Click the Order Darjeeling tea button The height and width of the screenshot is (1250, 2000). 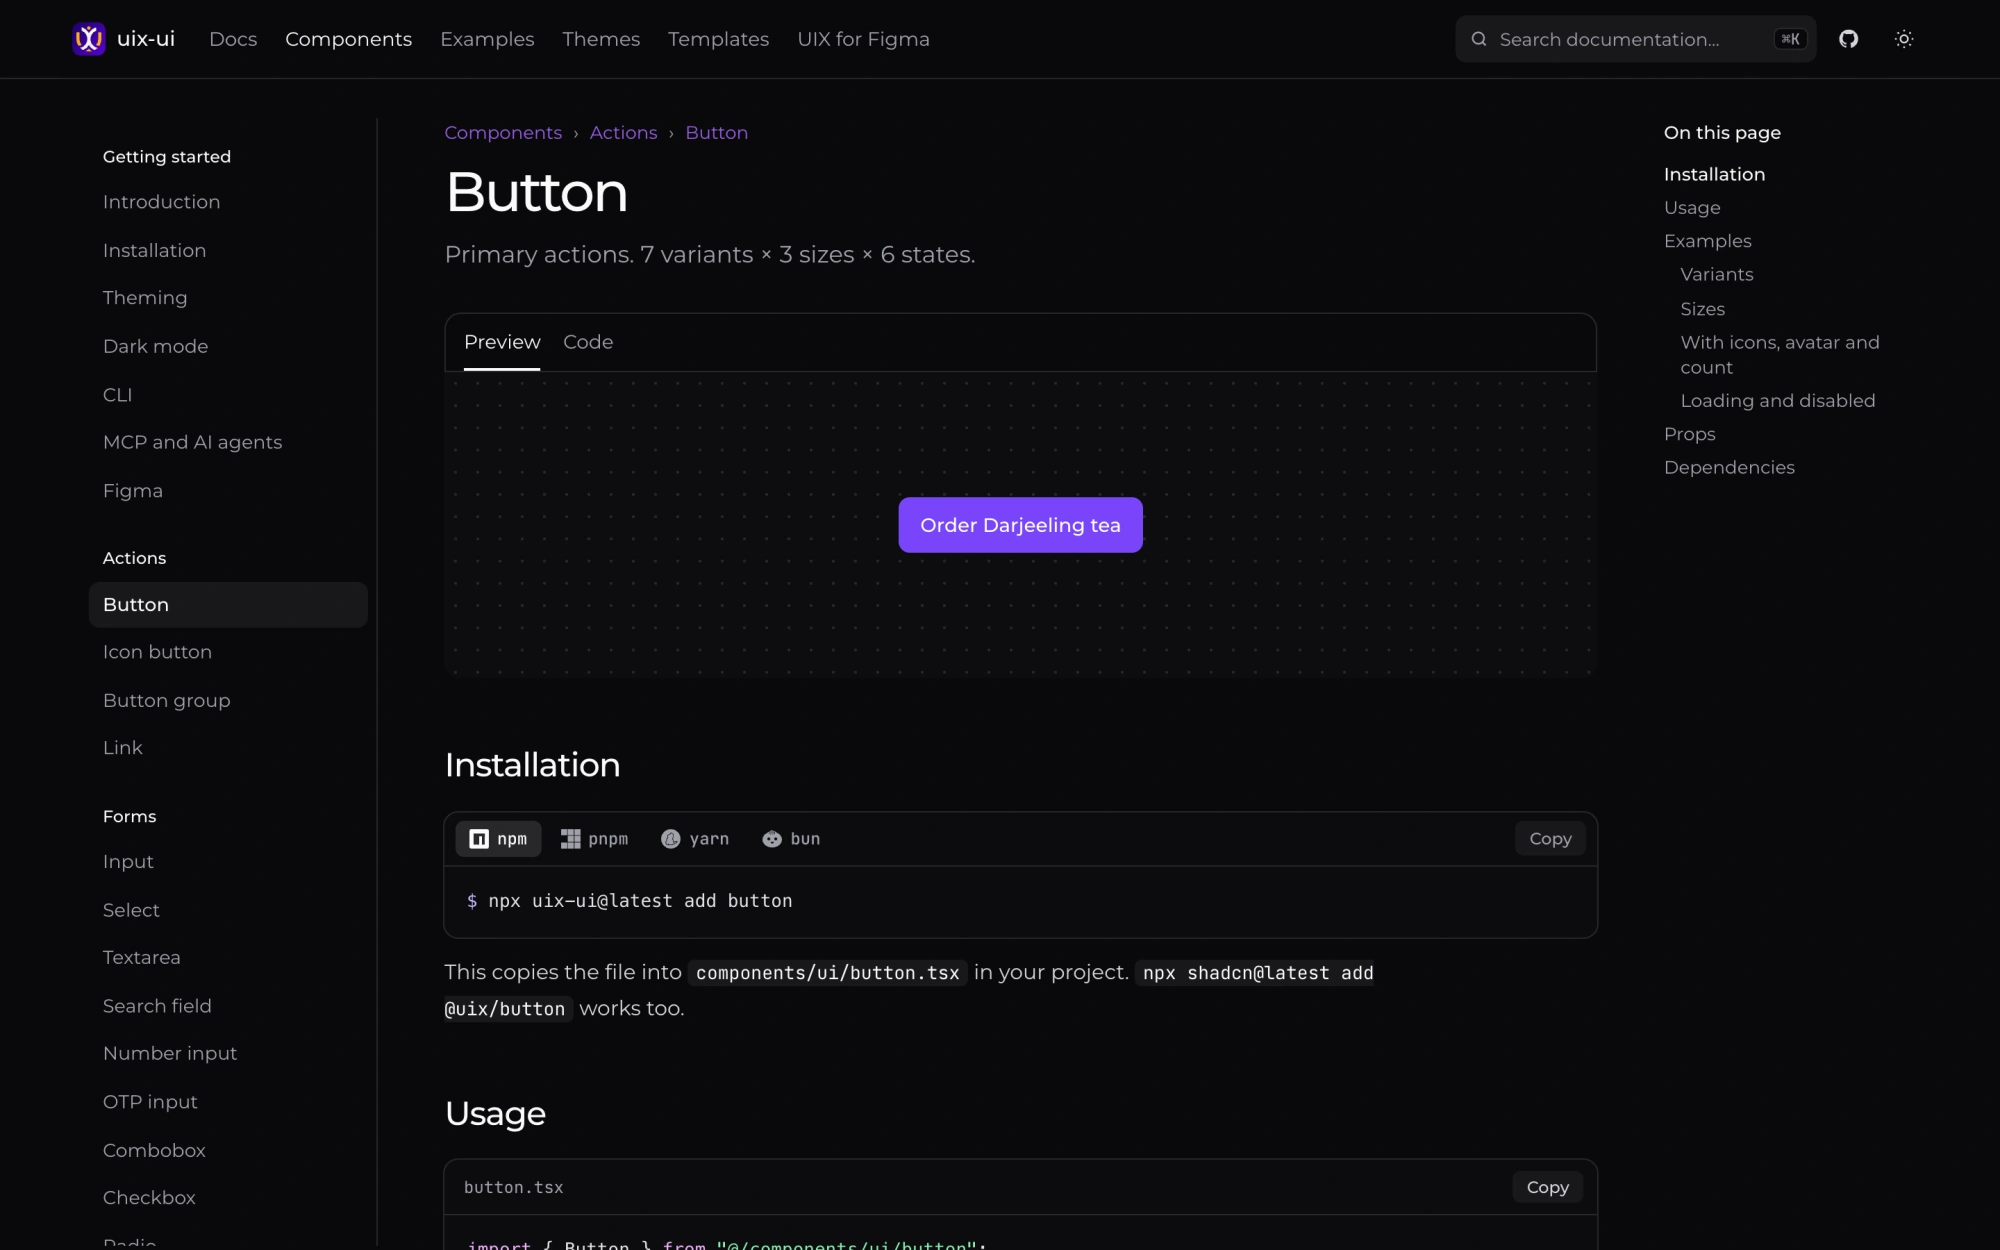click(x=1020, y=525)
